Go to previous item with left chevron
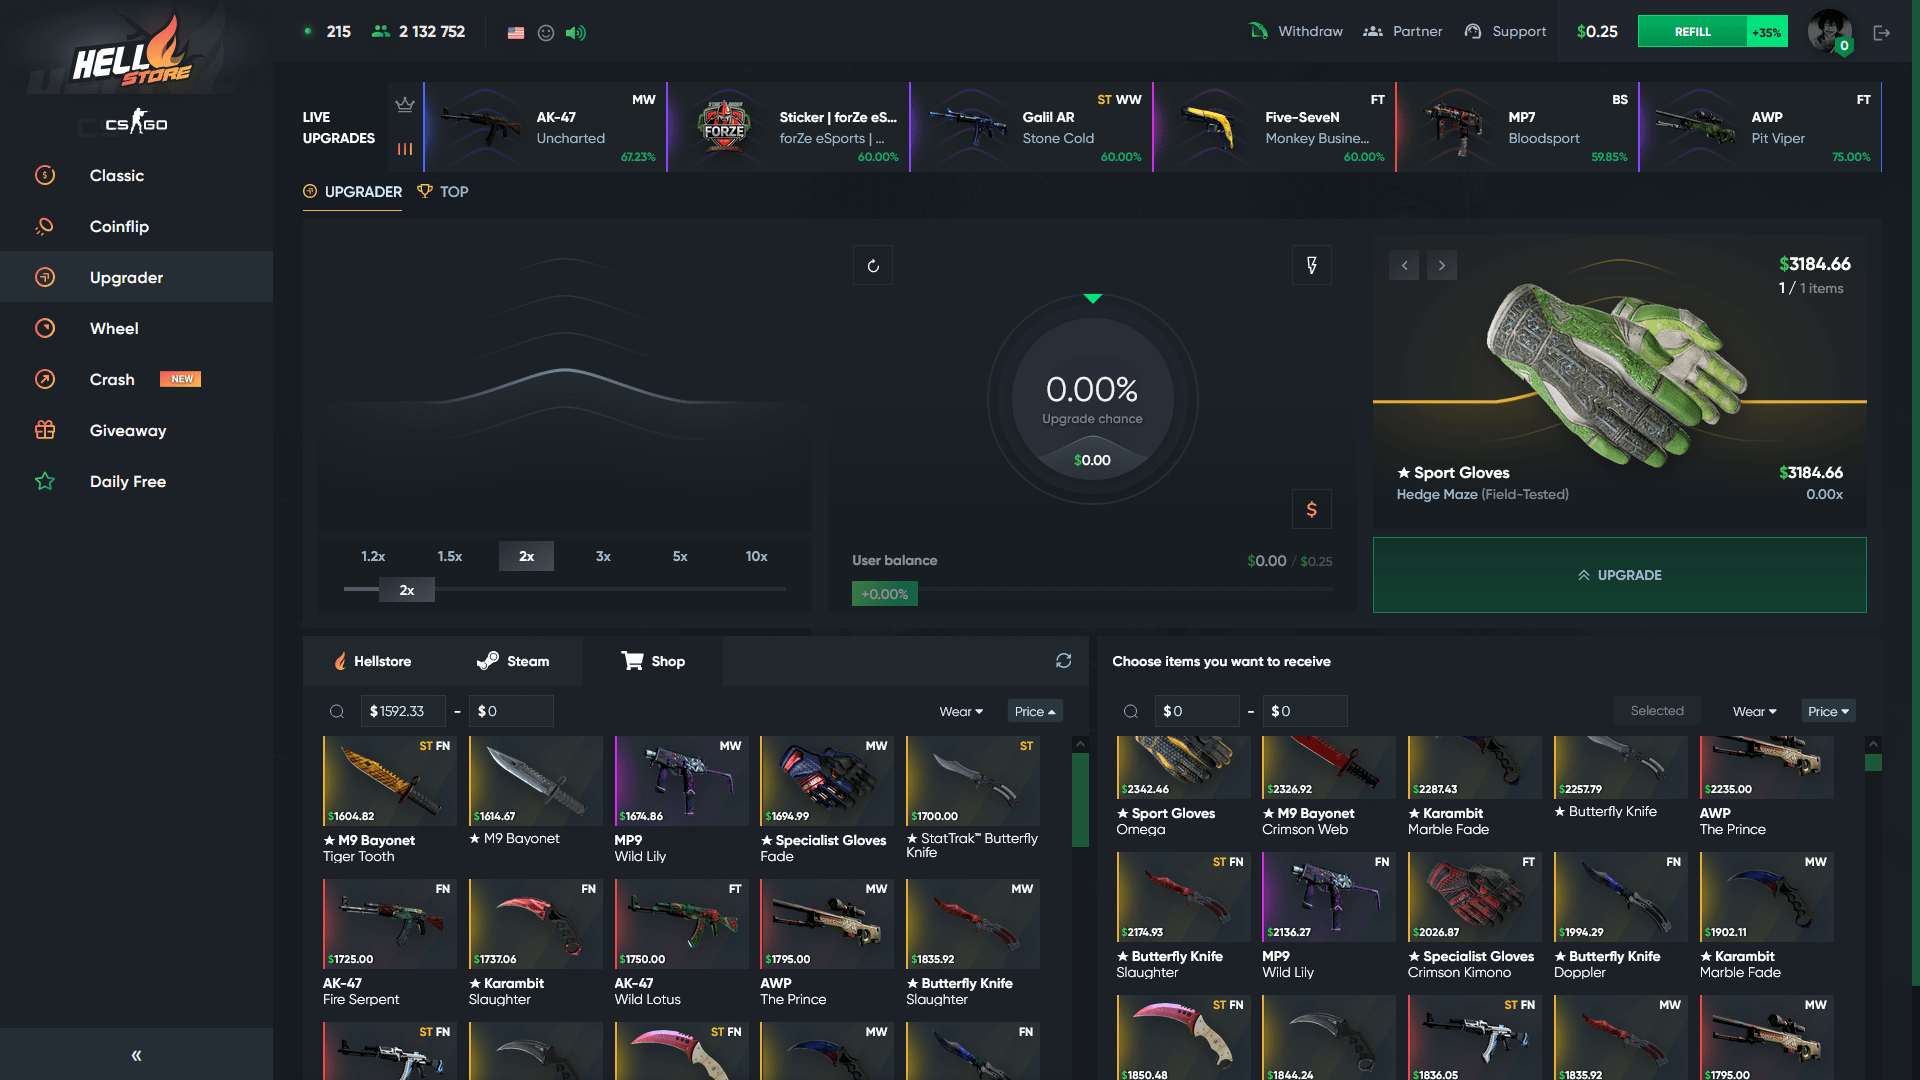 1404,266
